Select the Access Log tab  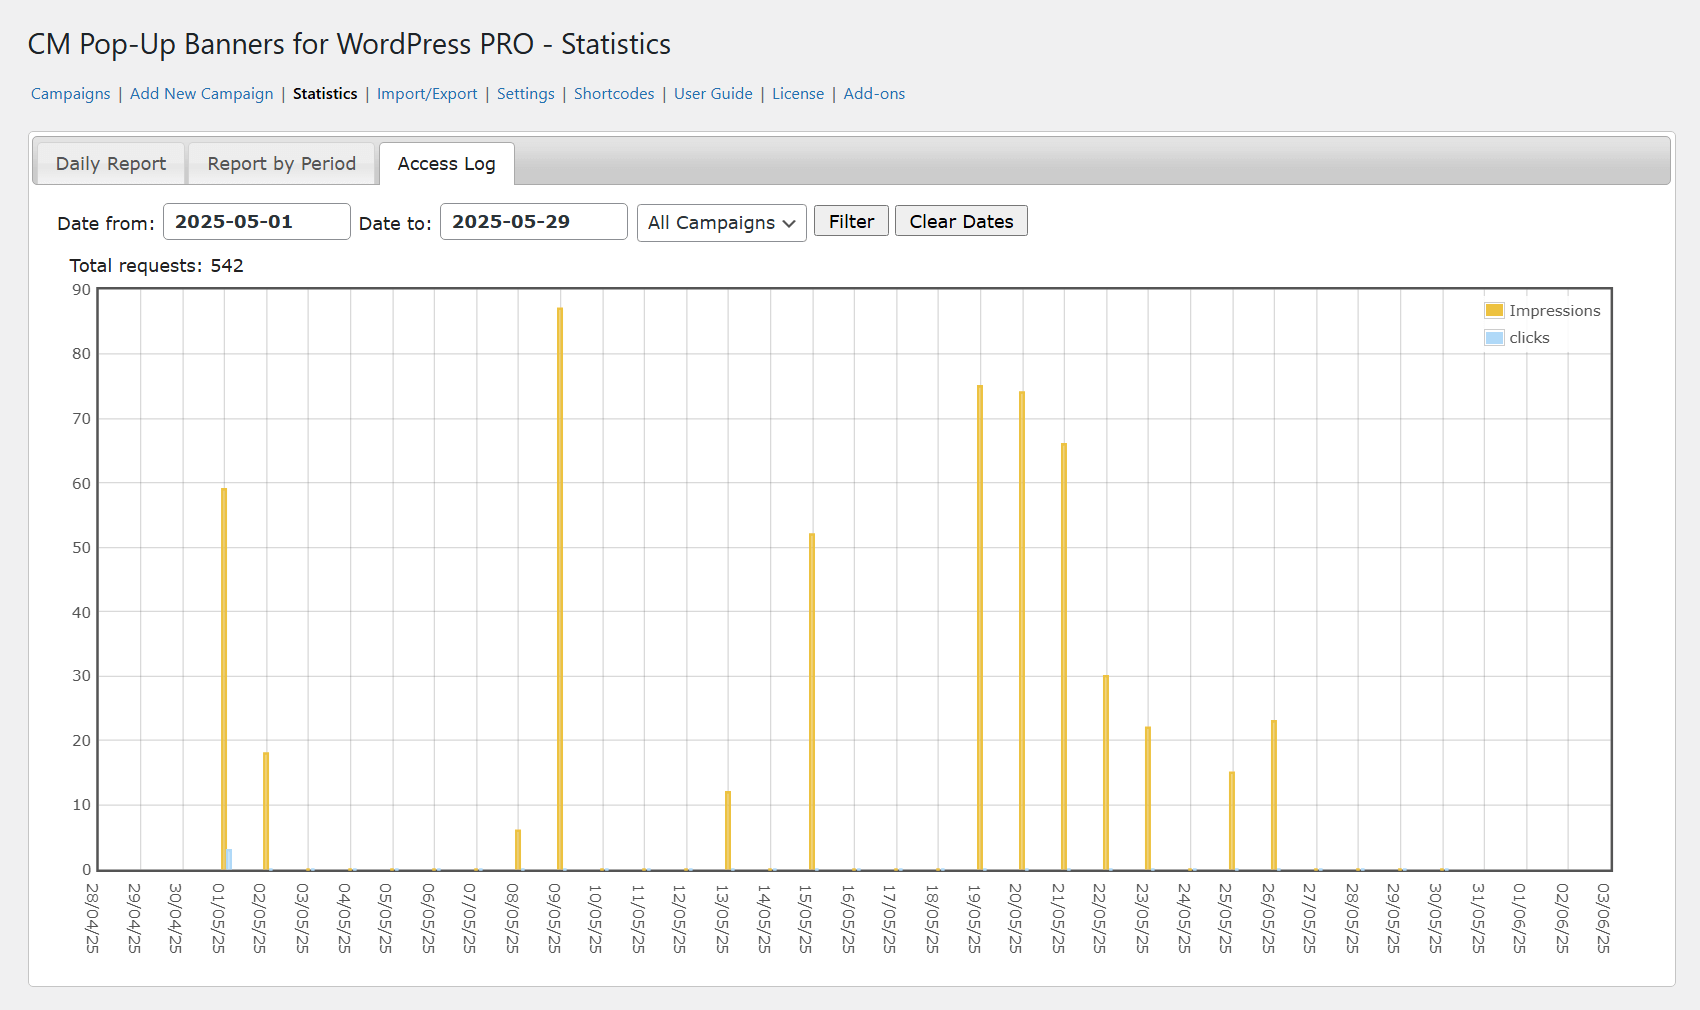tap(446, 164)
